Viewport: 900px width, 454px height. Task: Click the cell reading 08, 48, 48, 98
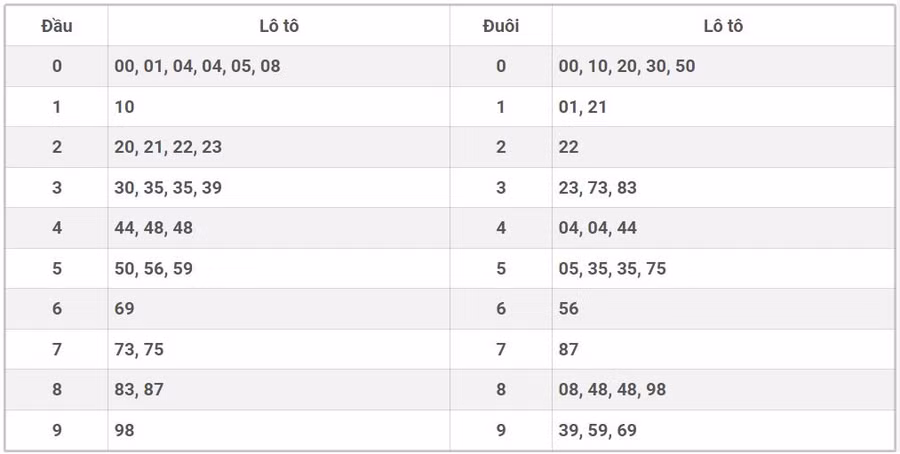612,390
